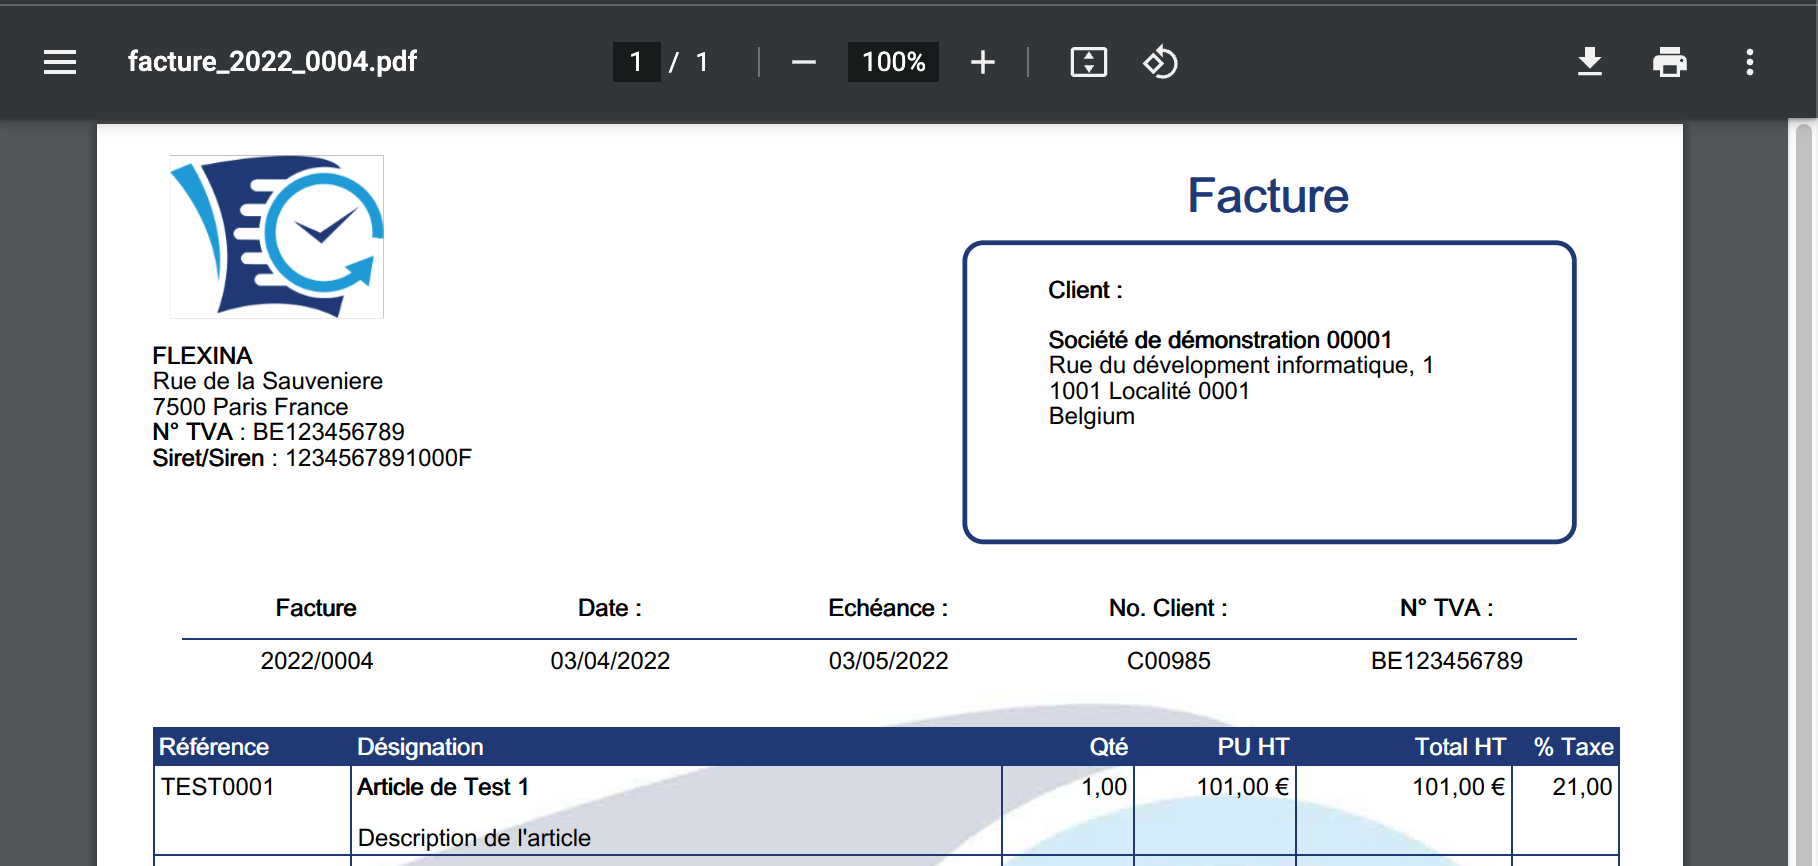Click the zoom in plus icon
This screenshot has height=866, width=1818.
pos(983,62)
